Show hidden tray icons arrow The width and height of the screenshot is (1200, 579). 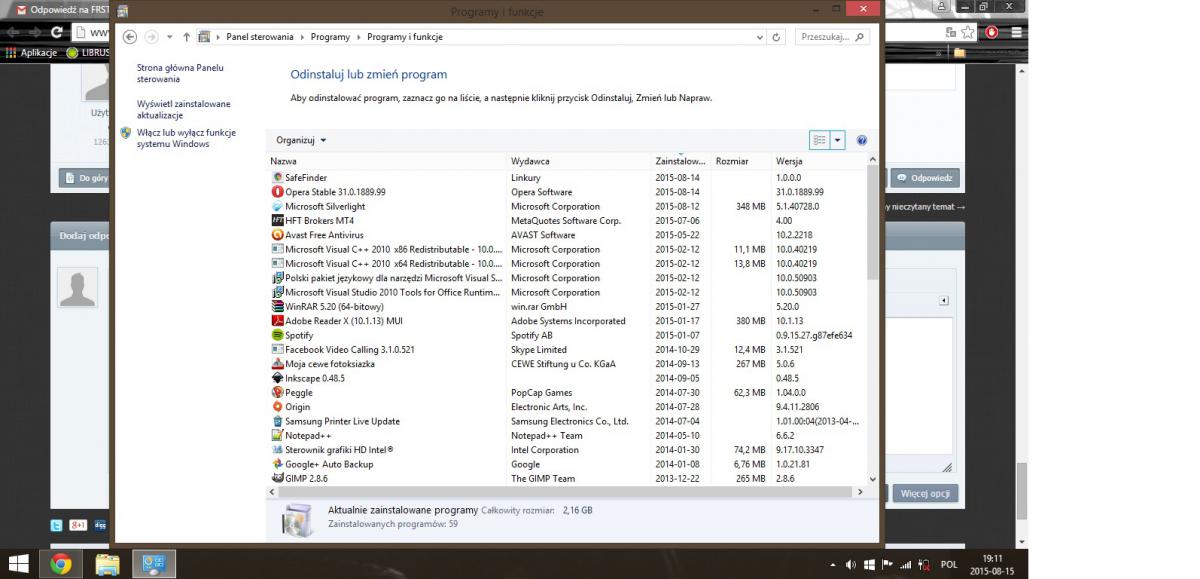click(x=834, y=565)
